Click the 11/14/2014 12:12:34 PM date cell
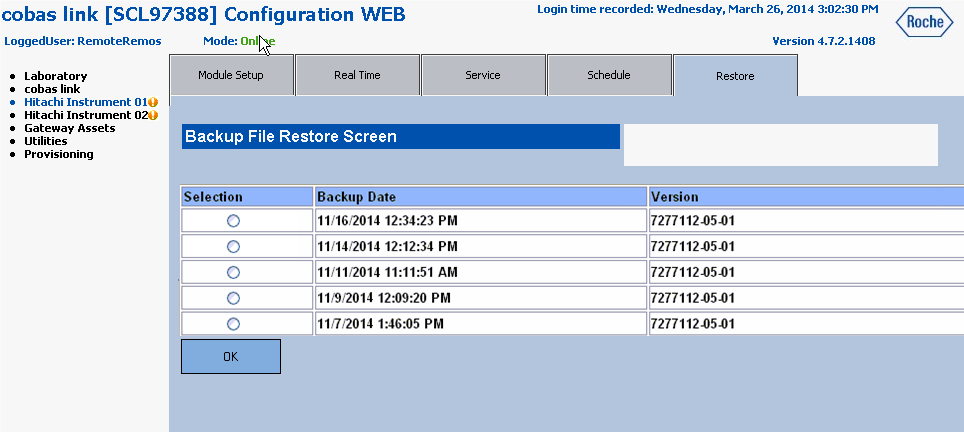The height and width of the screenshot is (432, 964). pyautogui.click(x=481, y=246)
